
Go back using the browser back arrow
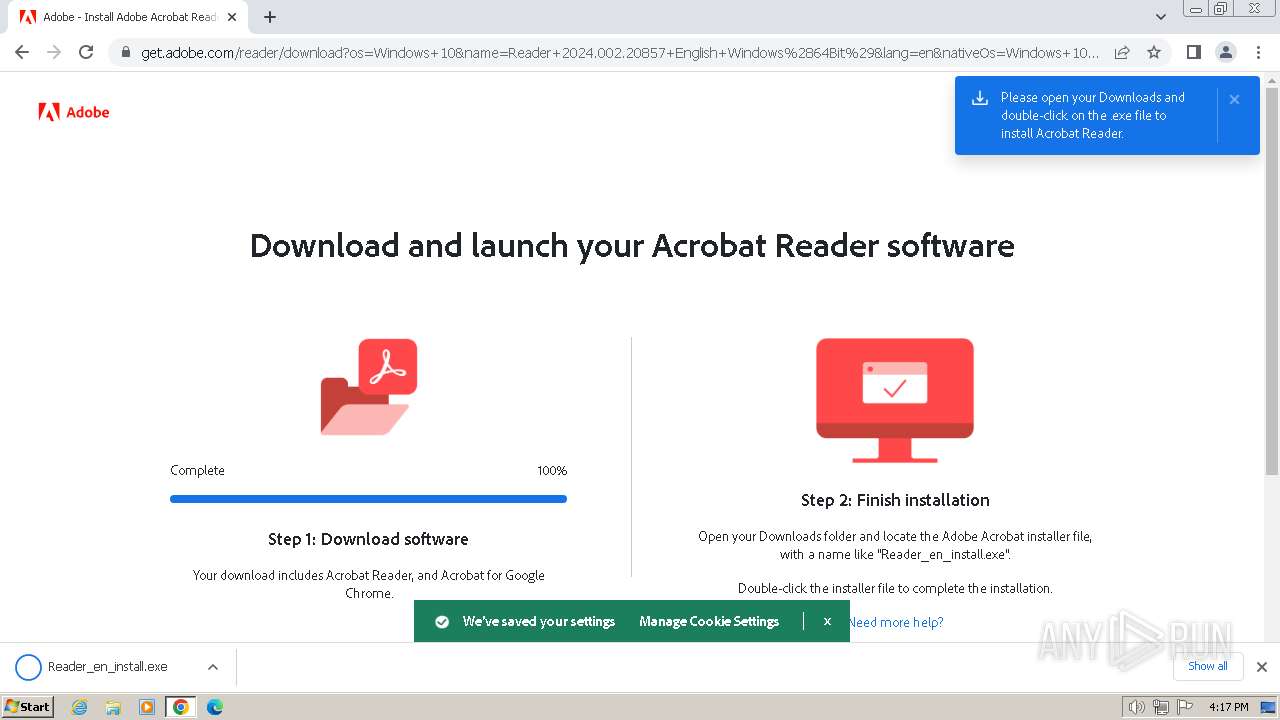22,52
